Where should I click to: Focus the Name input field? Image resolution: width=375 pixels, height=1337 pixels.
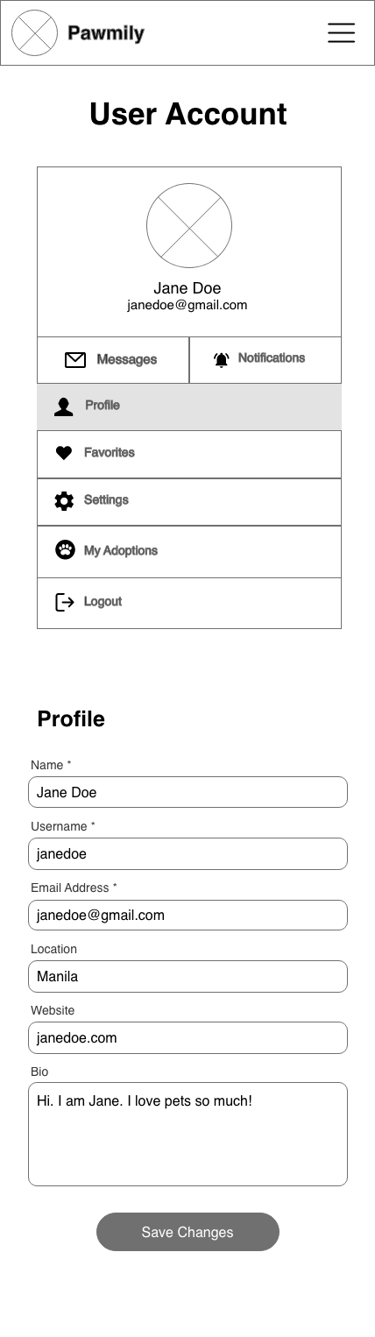pos(188,792)
